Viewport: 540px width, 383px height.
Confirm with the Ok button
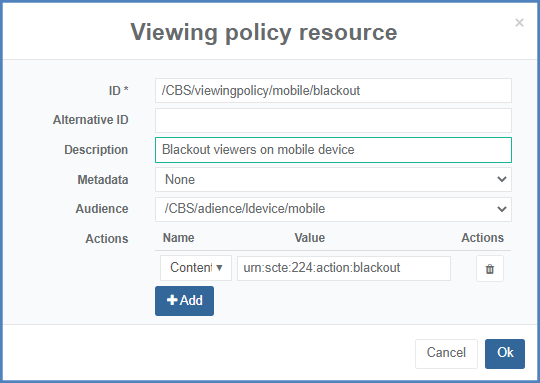tap(505, 354)
